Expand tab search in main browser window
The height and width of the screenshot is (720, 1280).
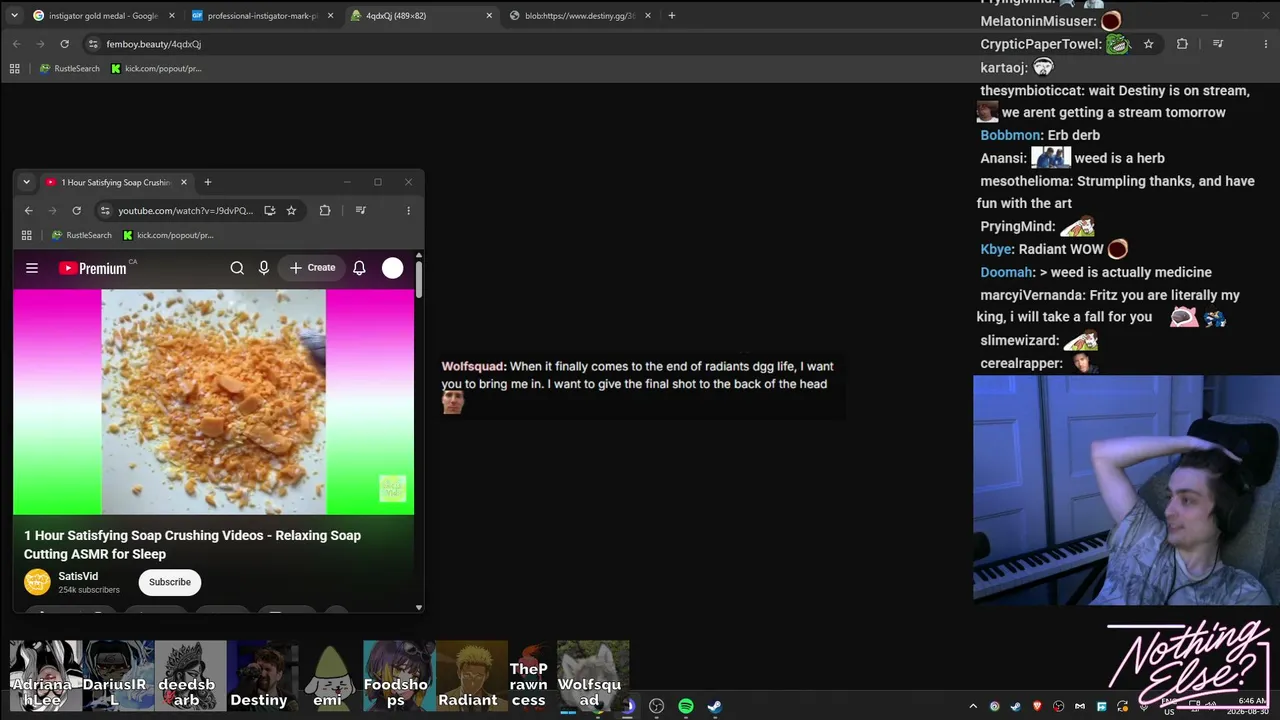(x=14, y=16)
